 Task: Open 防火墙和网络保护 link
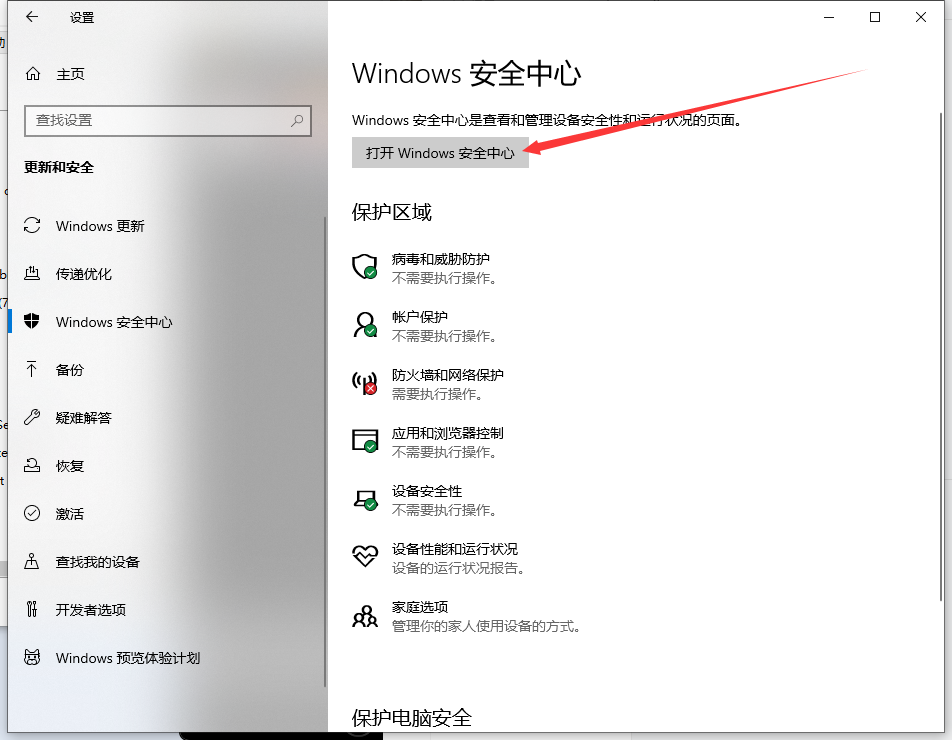[447, 375]
